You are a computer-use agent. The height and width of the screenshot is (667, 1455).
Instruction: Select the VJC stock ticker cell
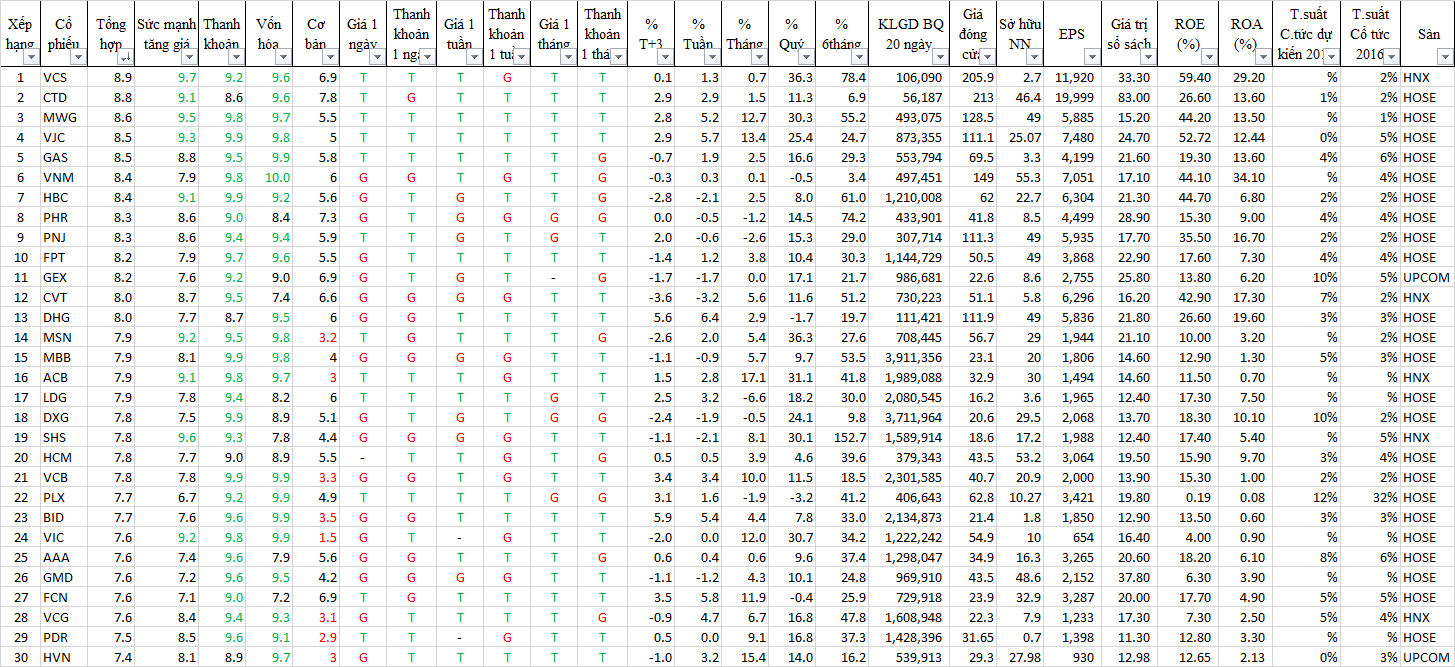pos(65,137)
